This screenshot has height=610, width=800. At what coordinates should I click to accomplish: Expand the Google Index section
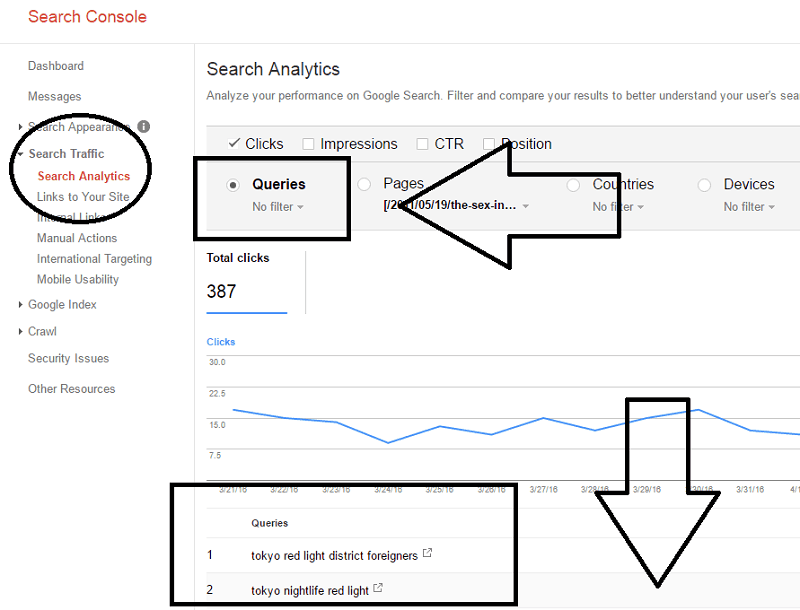[x=20, y=304]
